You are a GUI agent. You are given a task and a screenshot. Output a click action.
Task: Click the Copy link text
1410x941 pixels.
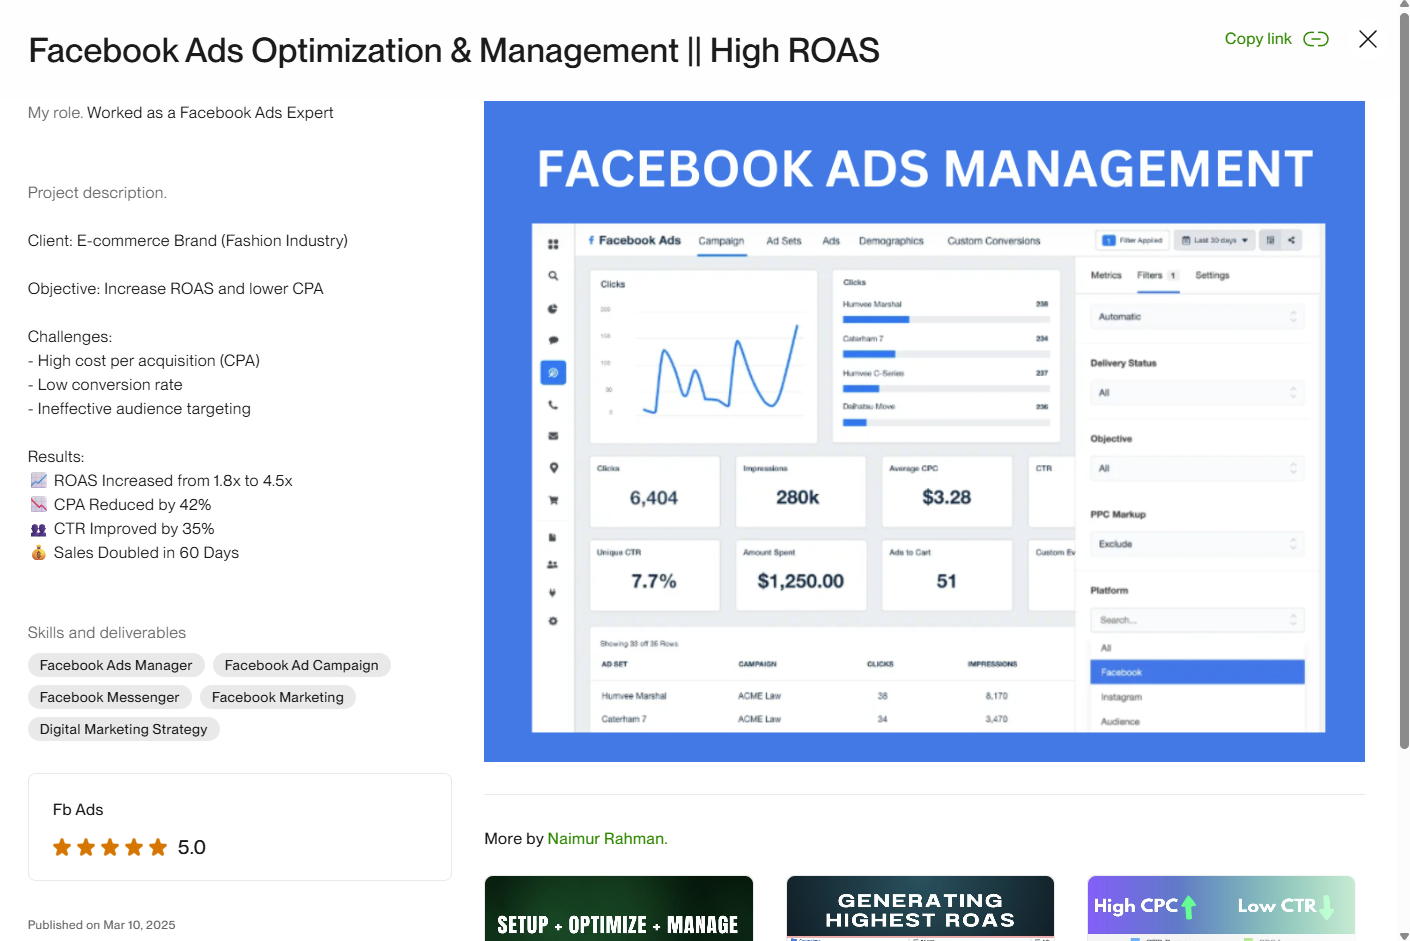[x=1258, y=39]
